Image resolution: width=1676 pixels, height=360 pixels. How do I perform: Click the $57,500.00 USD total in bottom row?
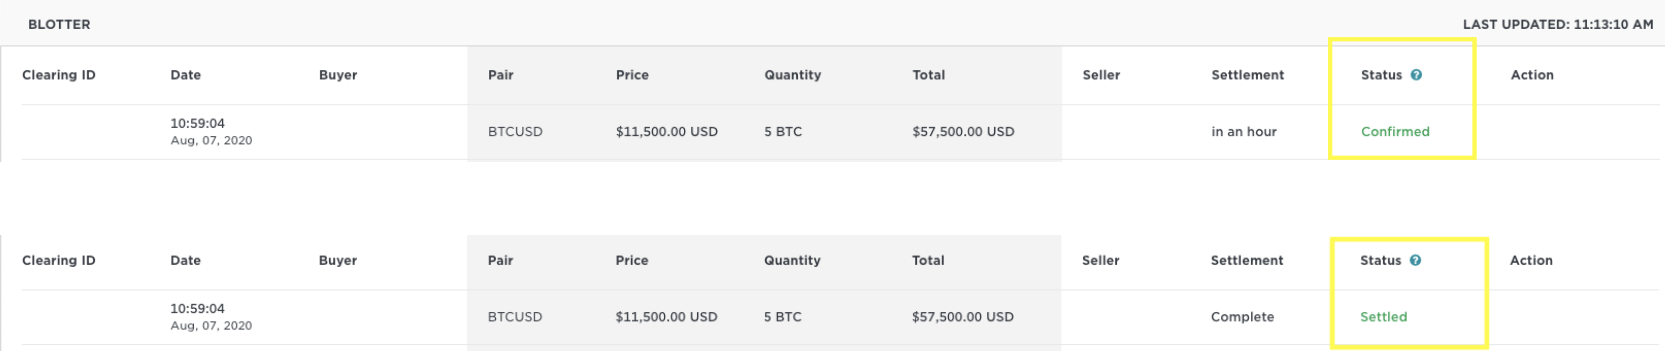tap(963, 316)
